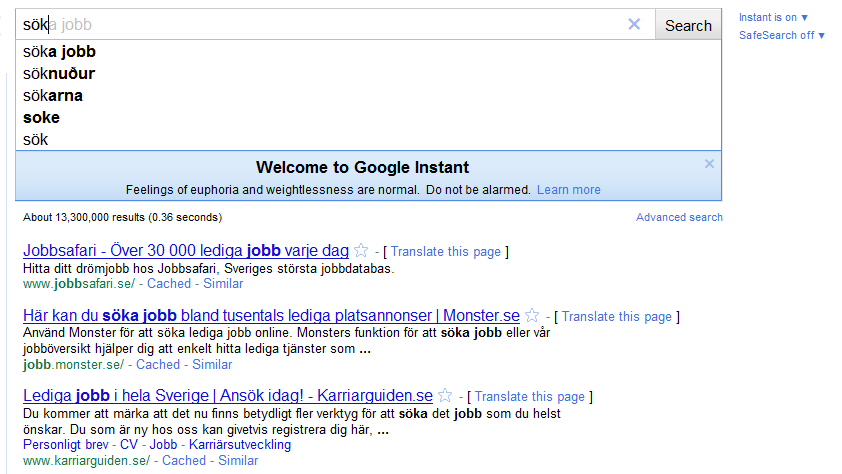Translate the Monster.se page
The width and height of the screenshot is (842, 474).
click(616, 316)
